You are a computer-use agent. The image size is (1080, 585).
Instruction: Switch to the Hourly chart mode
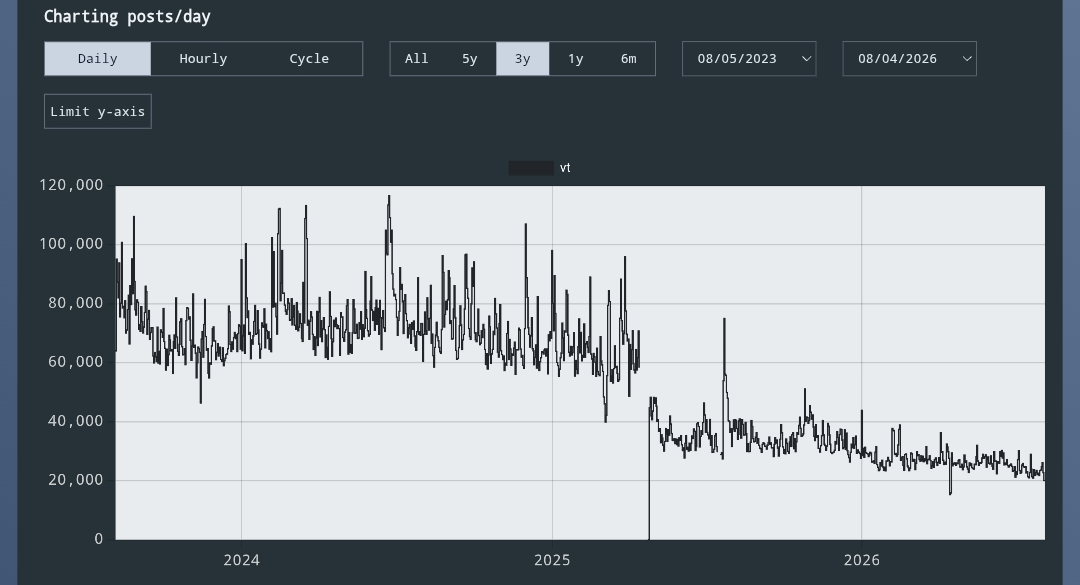click(x=203, y=59)
